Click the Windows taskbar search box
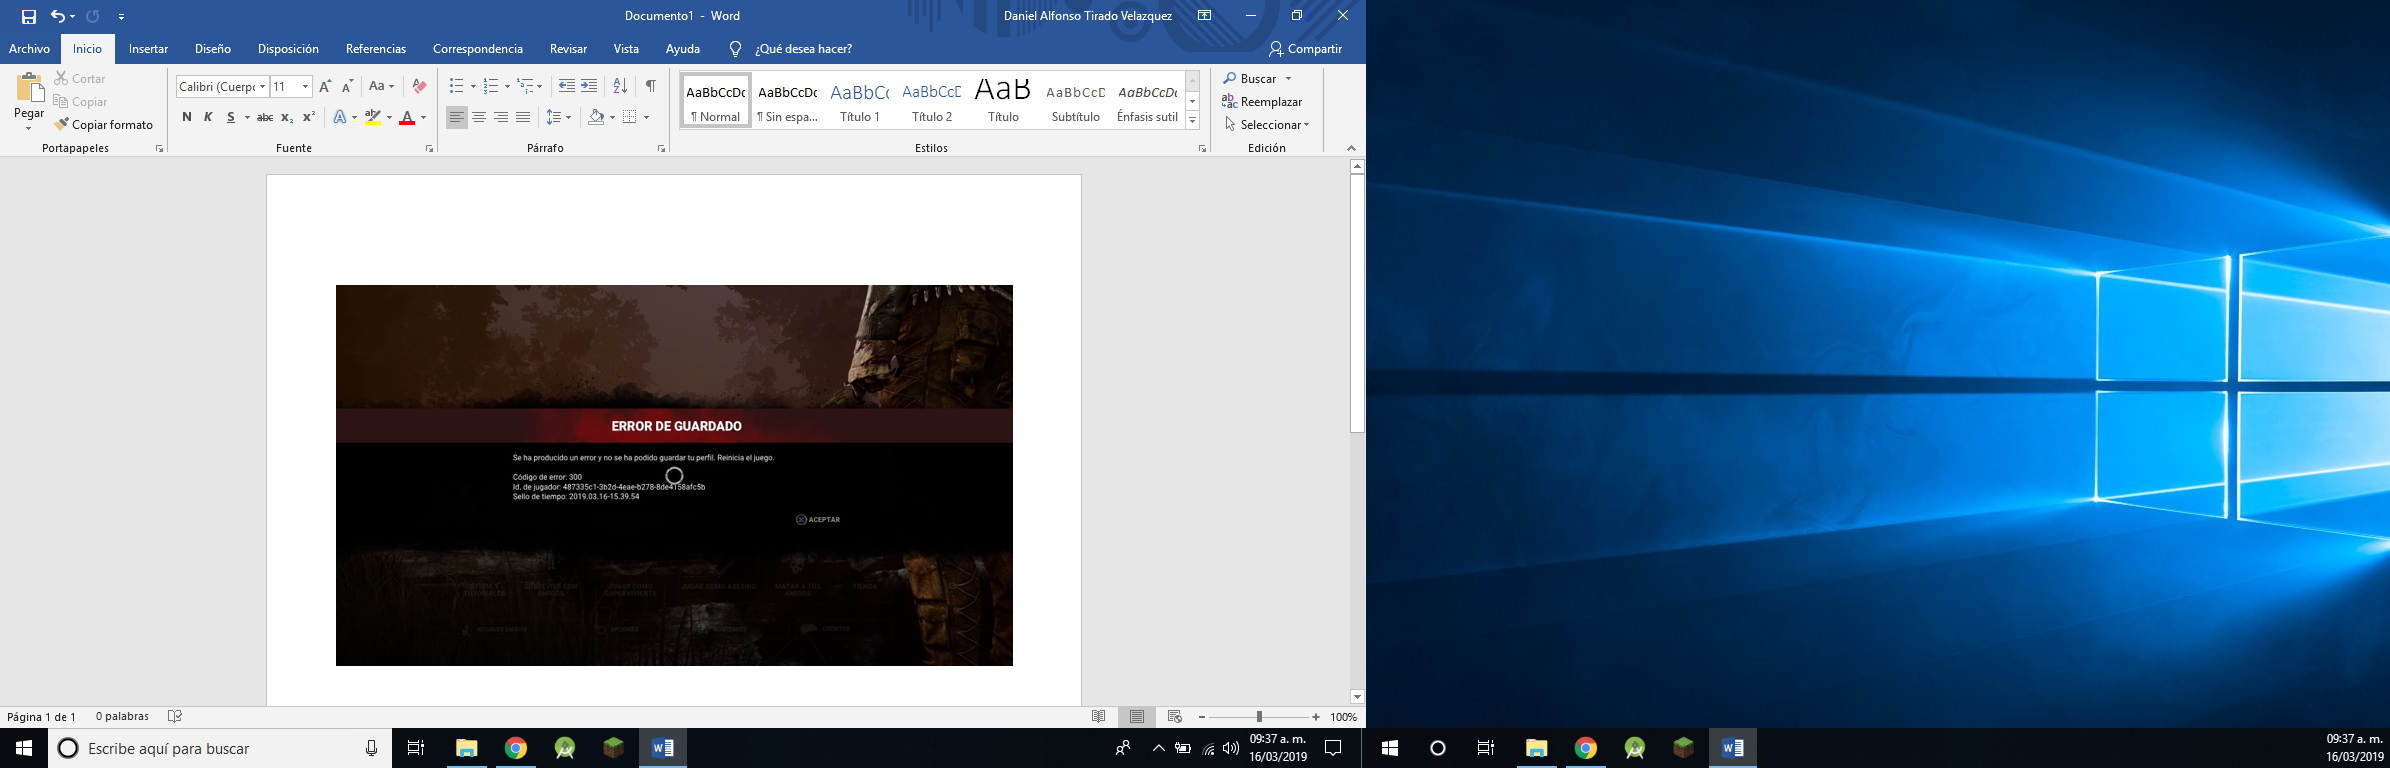Screen dimensions: 2390x768 tap(218, 748)
